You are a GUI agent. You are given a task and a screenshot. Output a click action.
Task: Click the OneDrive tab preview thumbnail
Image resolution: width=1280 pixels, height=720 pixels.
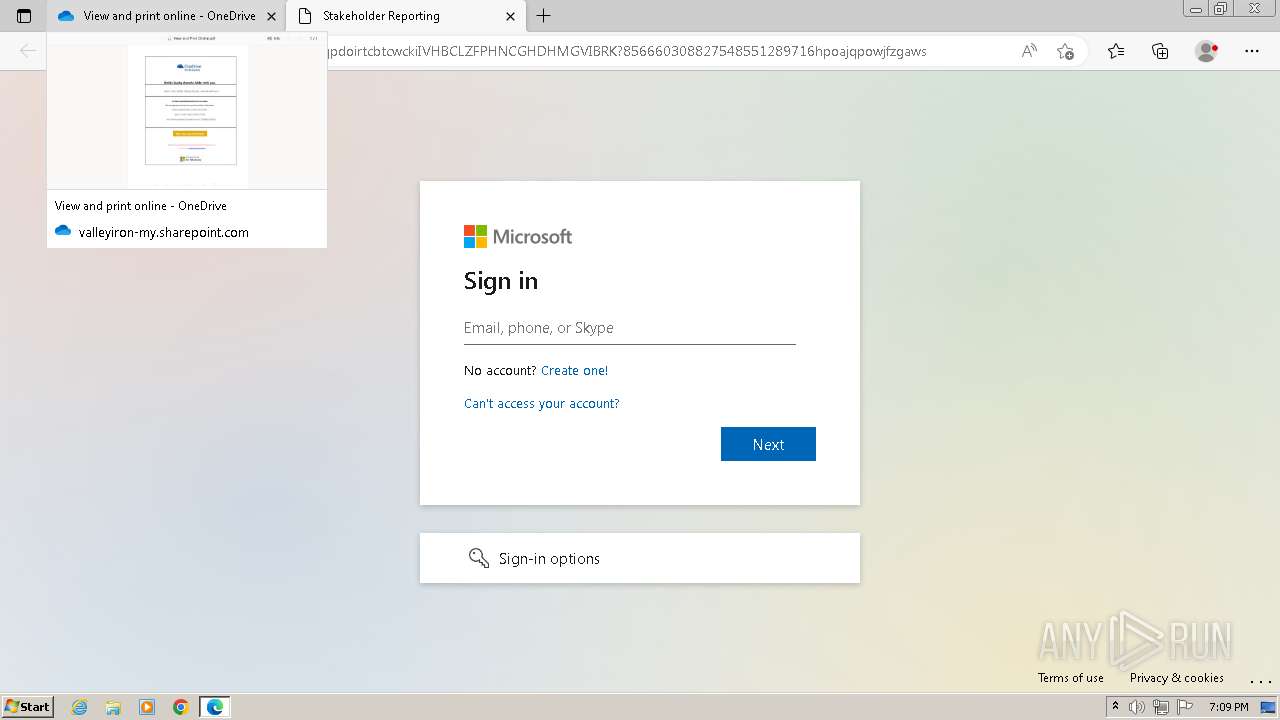tap(187, 110)
